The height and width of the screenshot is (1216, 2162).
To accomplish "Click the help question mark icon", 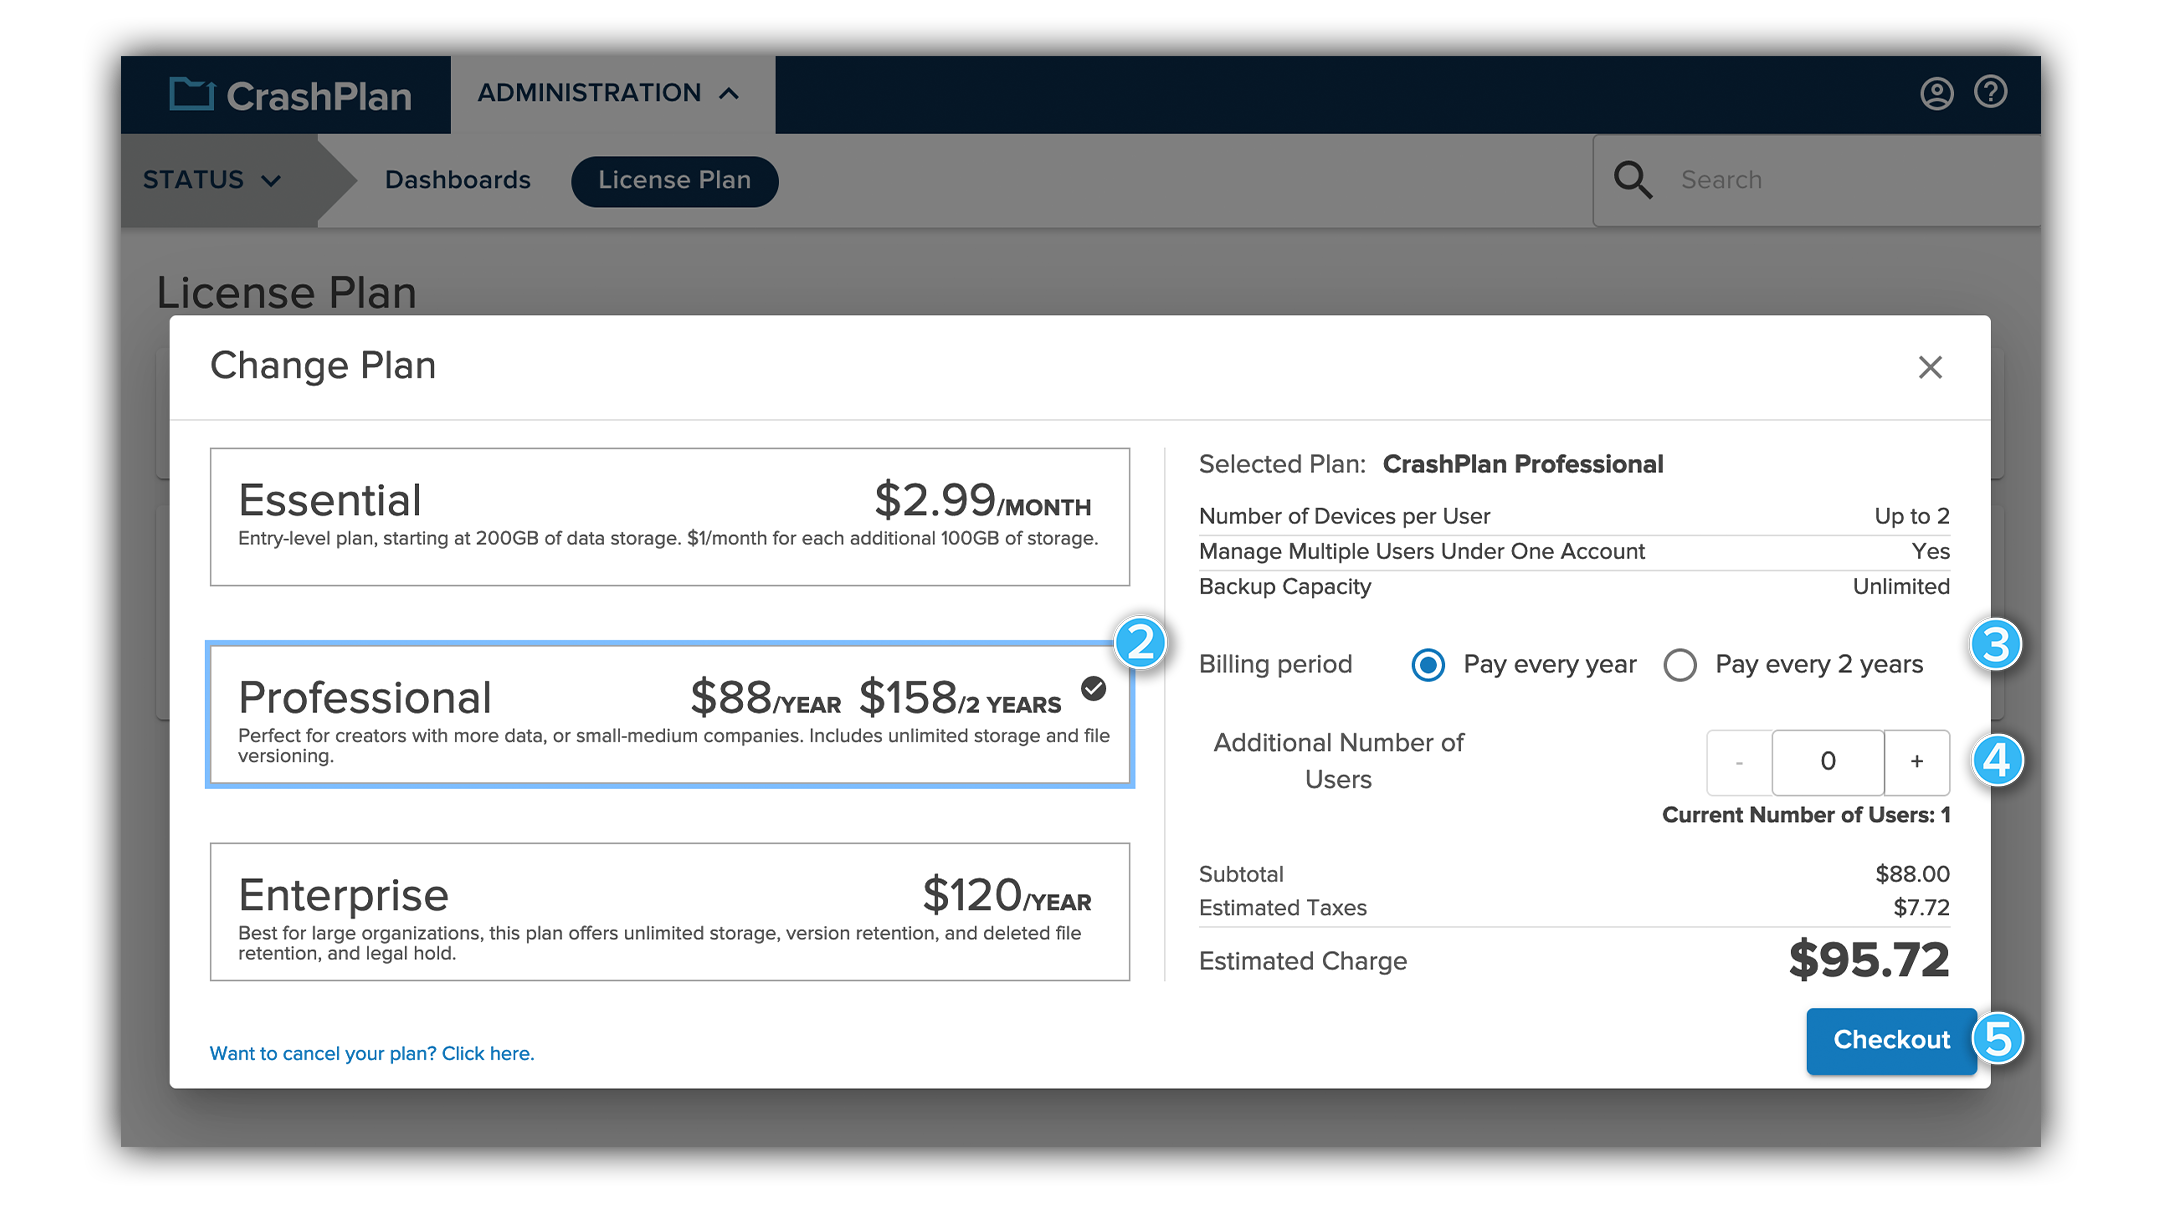I will [1990, 92].
